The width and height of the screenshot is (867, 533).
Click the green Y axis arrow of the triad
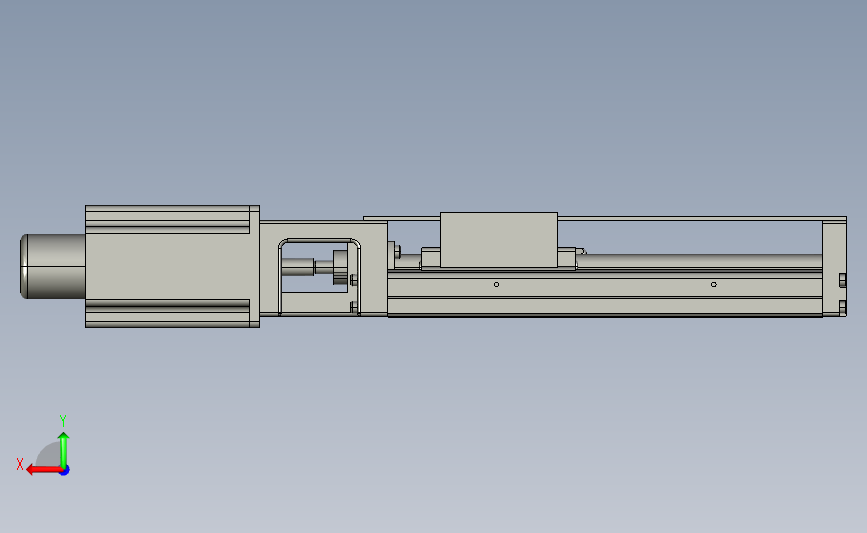coord(64,449)
